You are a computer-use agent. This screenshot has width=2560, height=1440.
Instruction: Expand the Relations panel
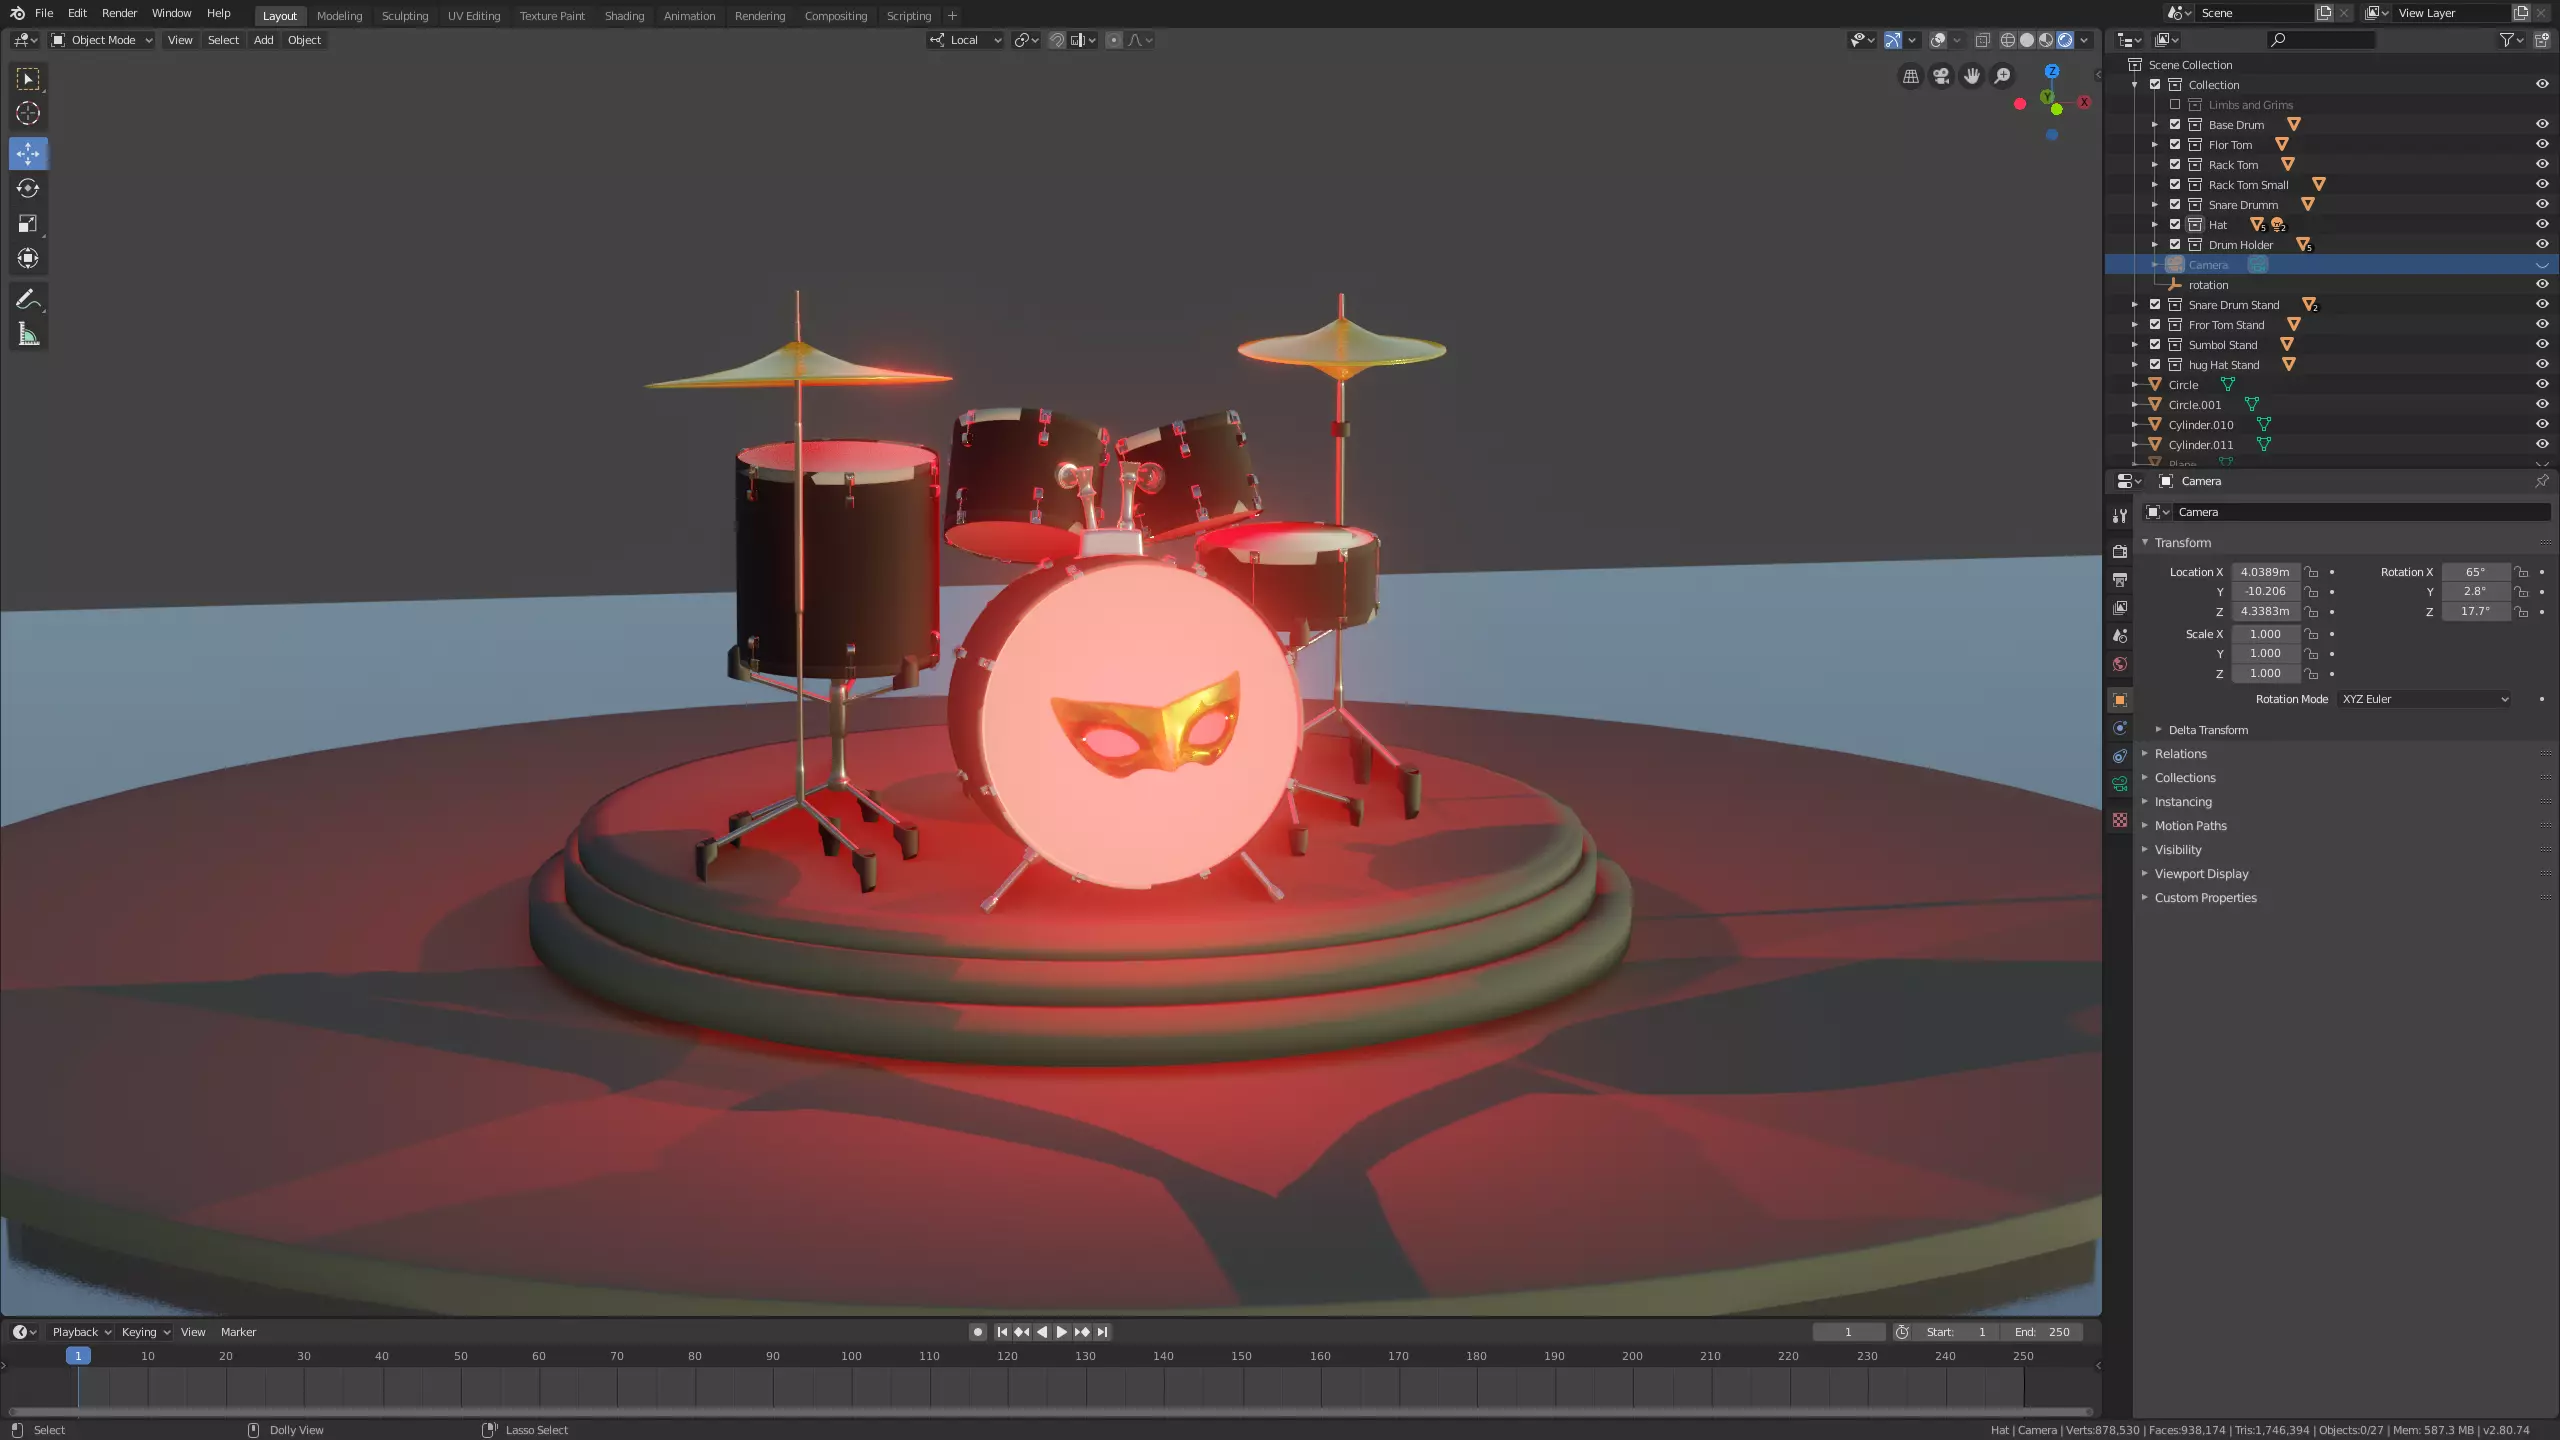click(2180, 754)
